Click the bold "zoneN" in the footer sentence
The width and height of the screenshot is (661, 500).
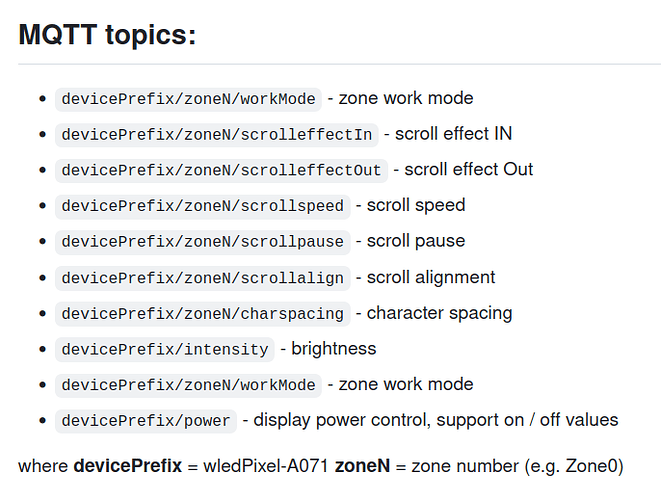pyautogui.click(x=360, y=466)
